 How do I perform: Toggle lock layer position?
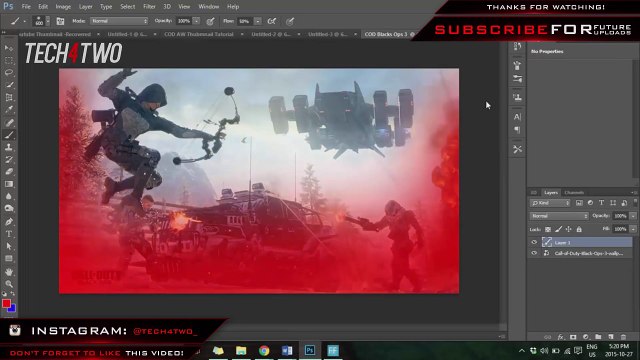[x=568, y=229]
